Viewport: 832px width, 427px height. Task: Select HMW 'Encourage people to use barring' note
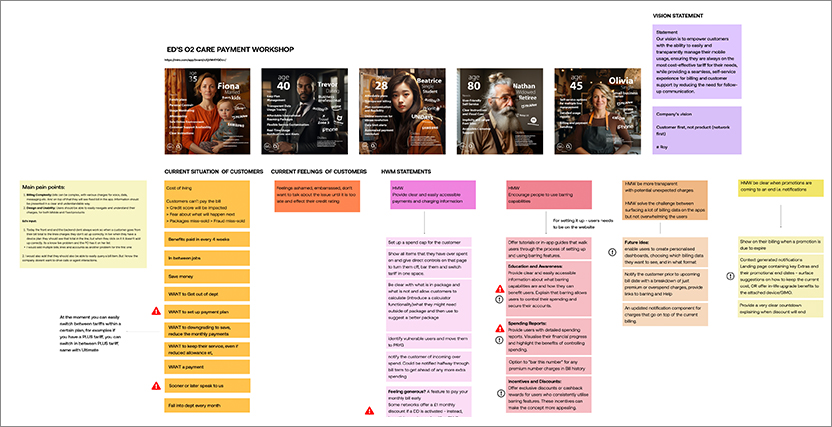click(x=549, y=195)
